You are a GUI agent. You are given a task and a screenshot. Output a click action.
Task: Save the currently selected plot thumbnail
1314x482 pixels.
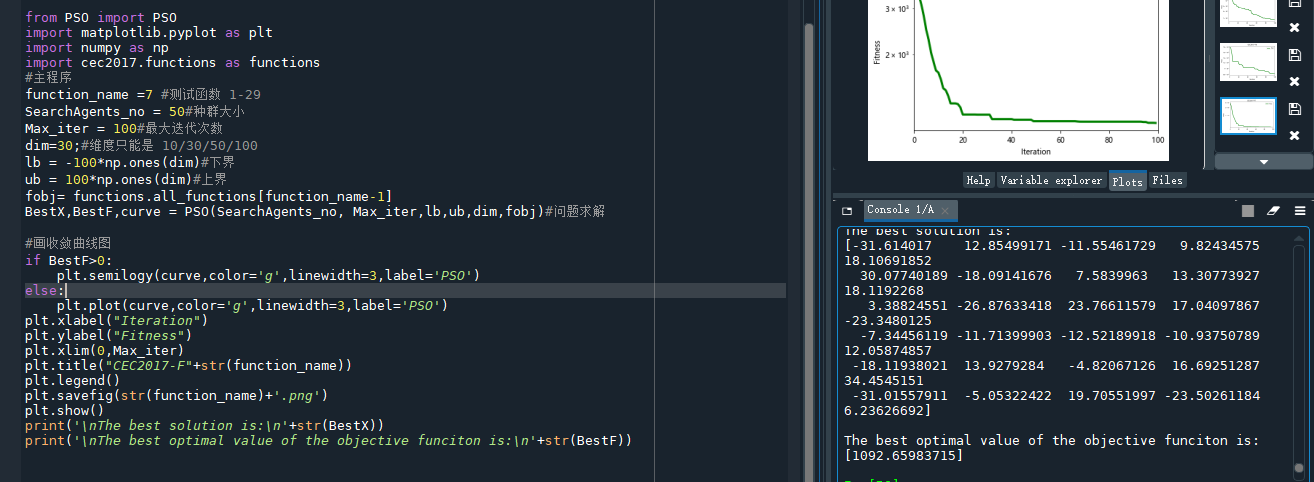(1295, 109)
